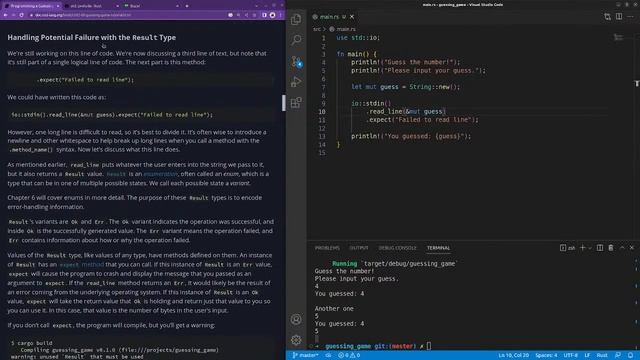Click the browser profile avatar icon
Screen dimensions: 640x360
click(272, 15)
